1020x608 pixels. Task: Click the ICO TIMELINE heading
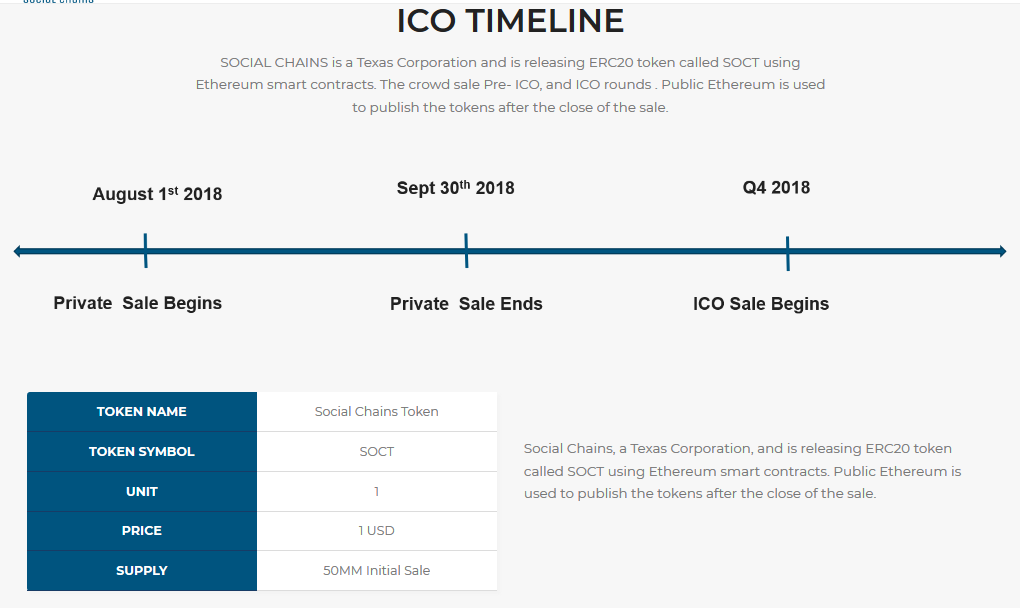coord(510,21)
